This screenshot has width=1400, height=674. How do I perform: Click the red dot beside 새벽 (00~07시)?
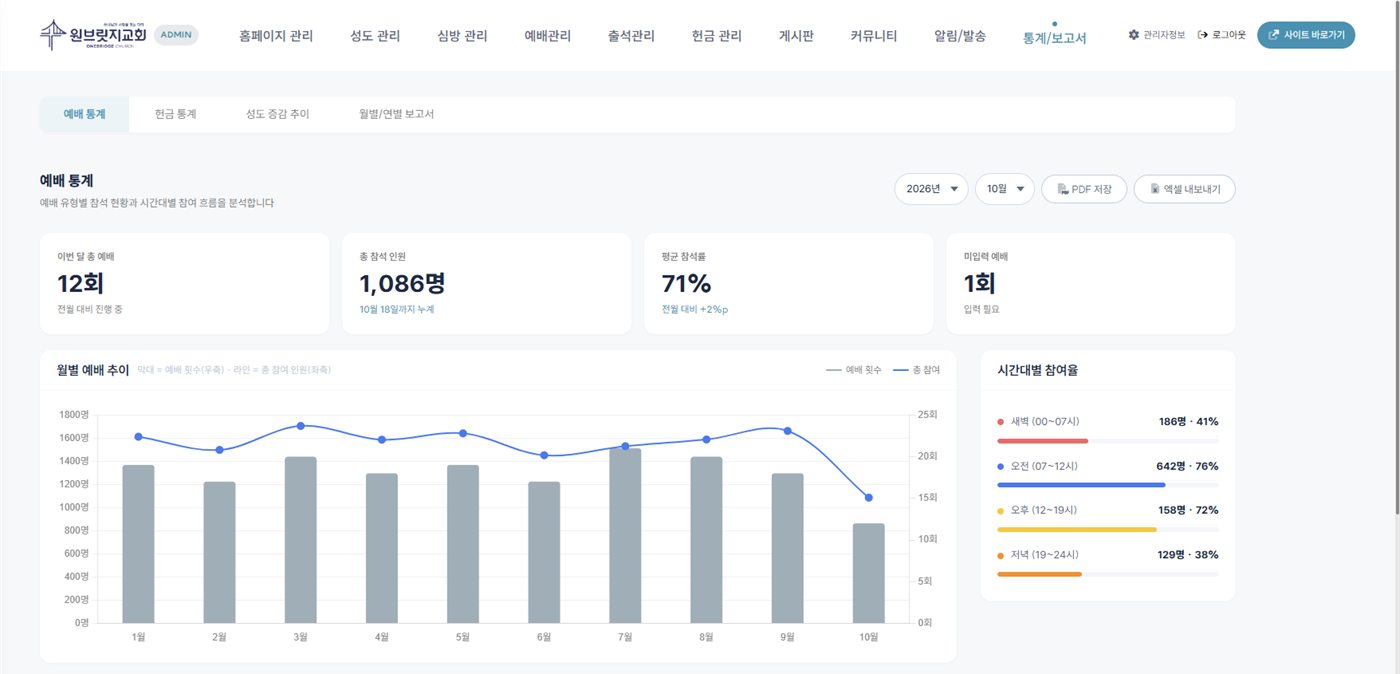1001,422
